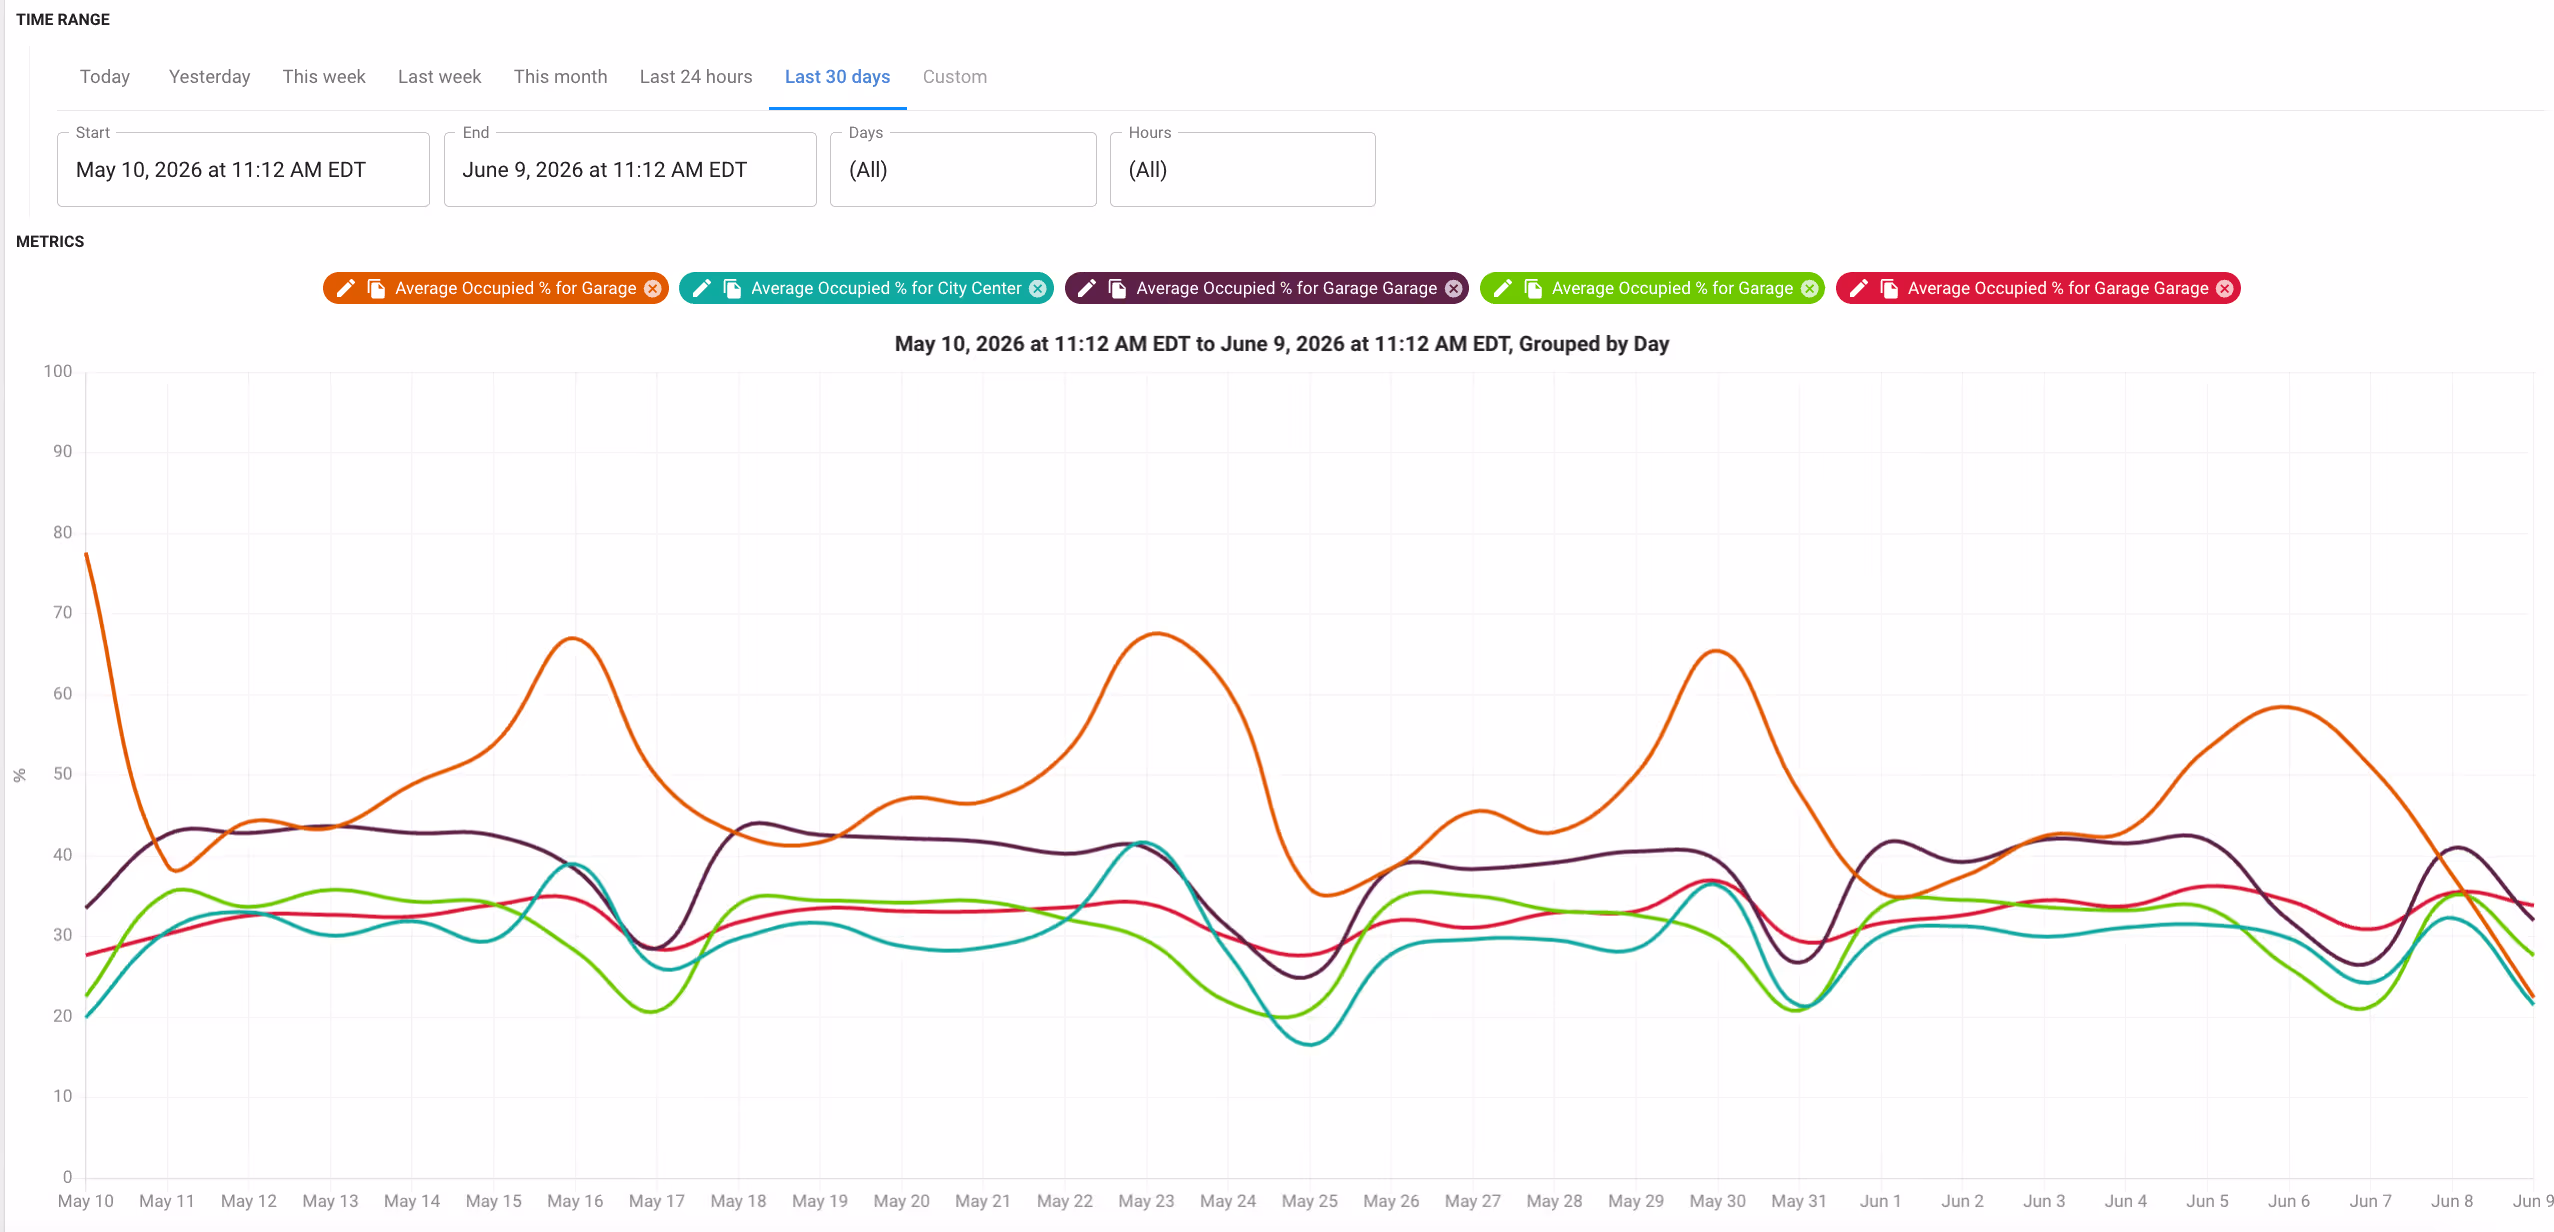Screen dimensions: 2554x1232
Task: Select the This month tab
Action: (560, 77)
